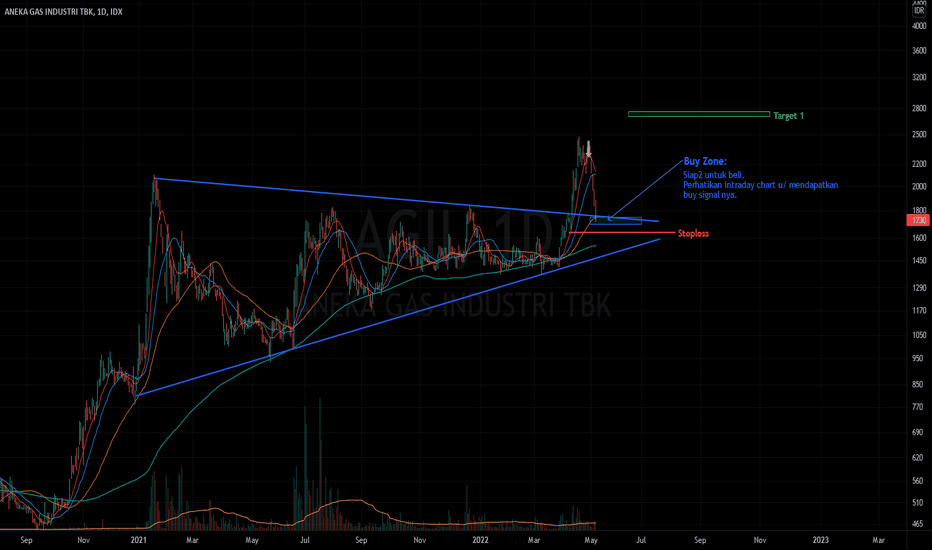The image size is (932, 550).
Task: Click the ANEKA GAS INDUSTRI TBK chart title
Action: 63,11
